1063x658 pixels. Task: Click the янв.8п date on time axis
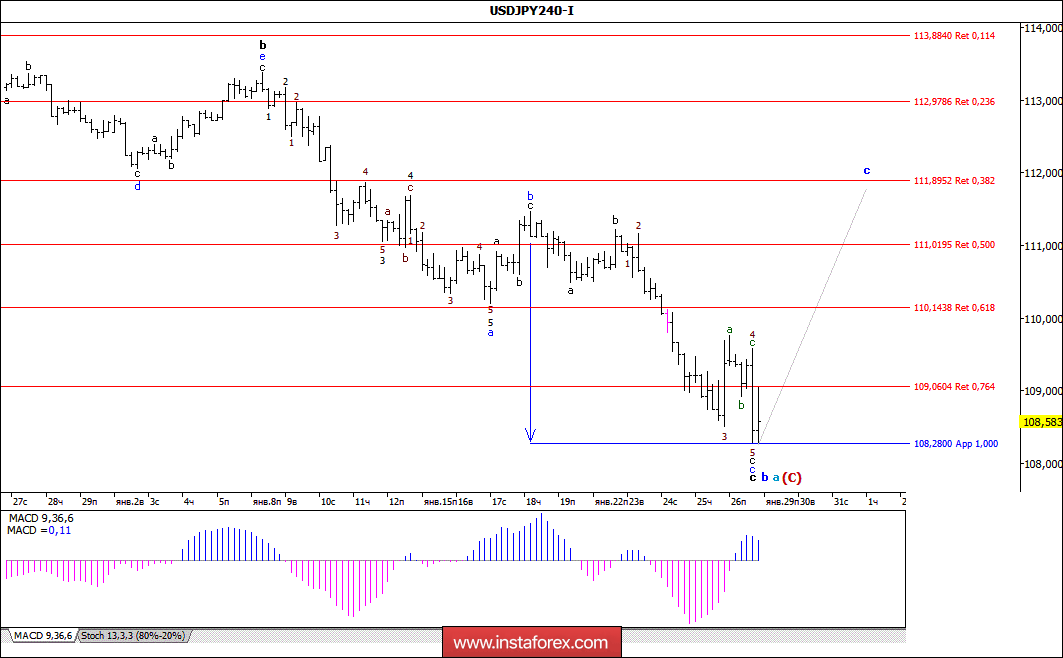[x=266, y=501]
